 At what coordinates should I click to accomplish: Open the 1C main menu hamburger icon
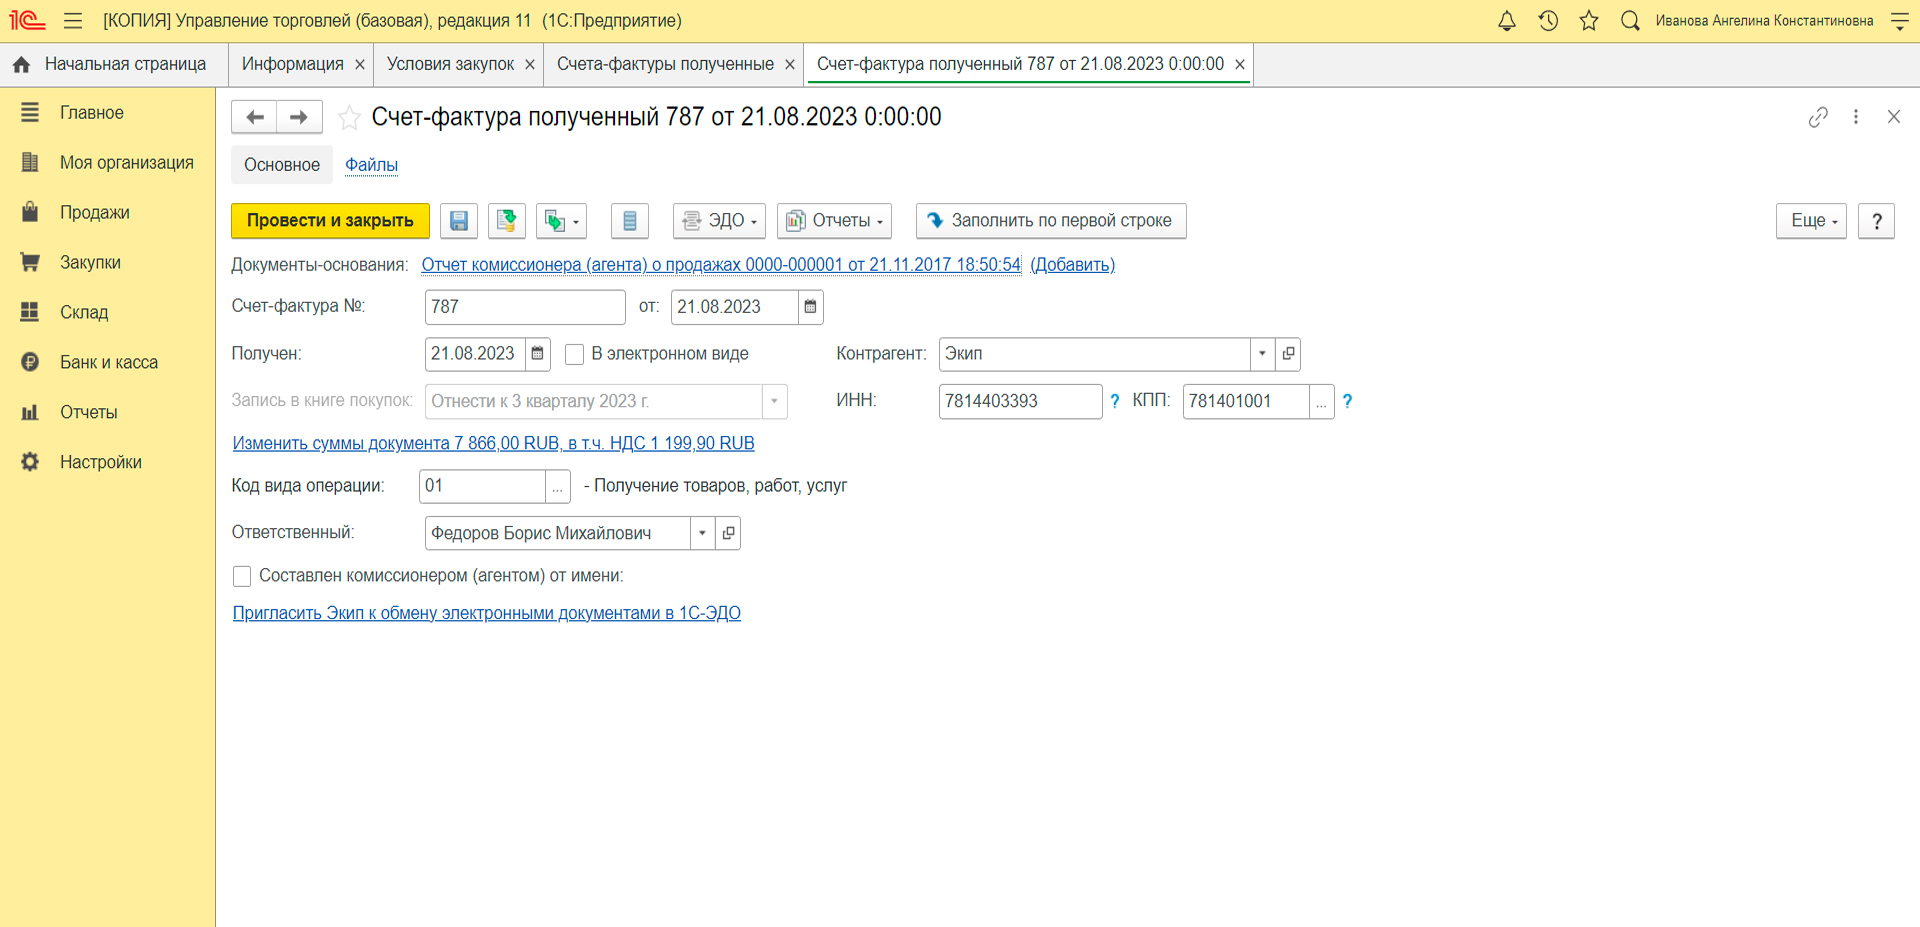point(73,20)
